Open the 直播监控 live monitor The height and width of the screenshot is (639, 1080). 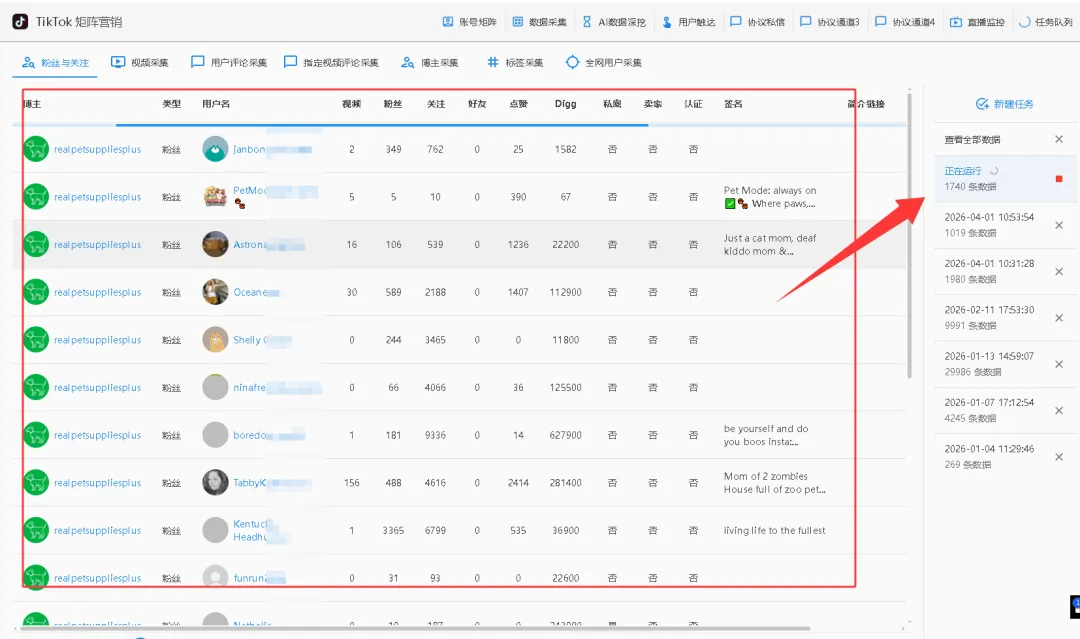click(x=977, y=20)
